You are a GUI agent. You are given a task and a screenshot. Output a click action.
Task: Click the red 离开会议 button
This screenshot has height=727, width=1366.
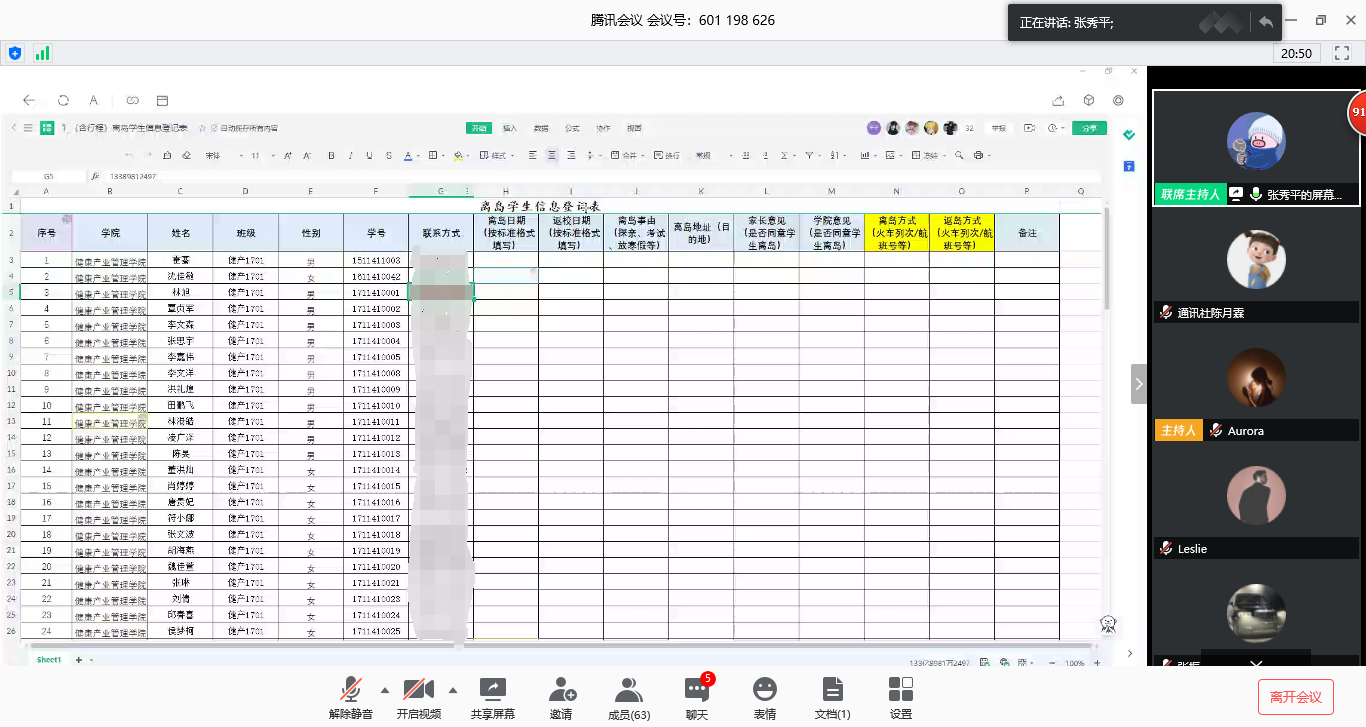(x=1295, y=697)
